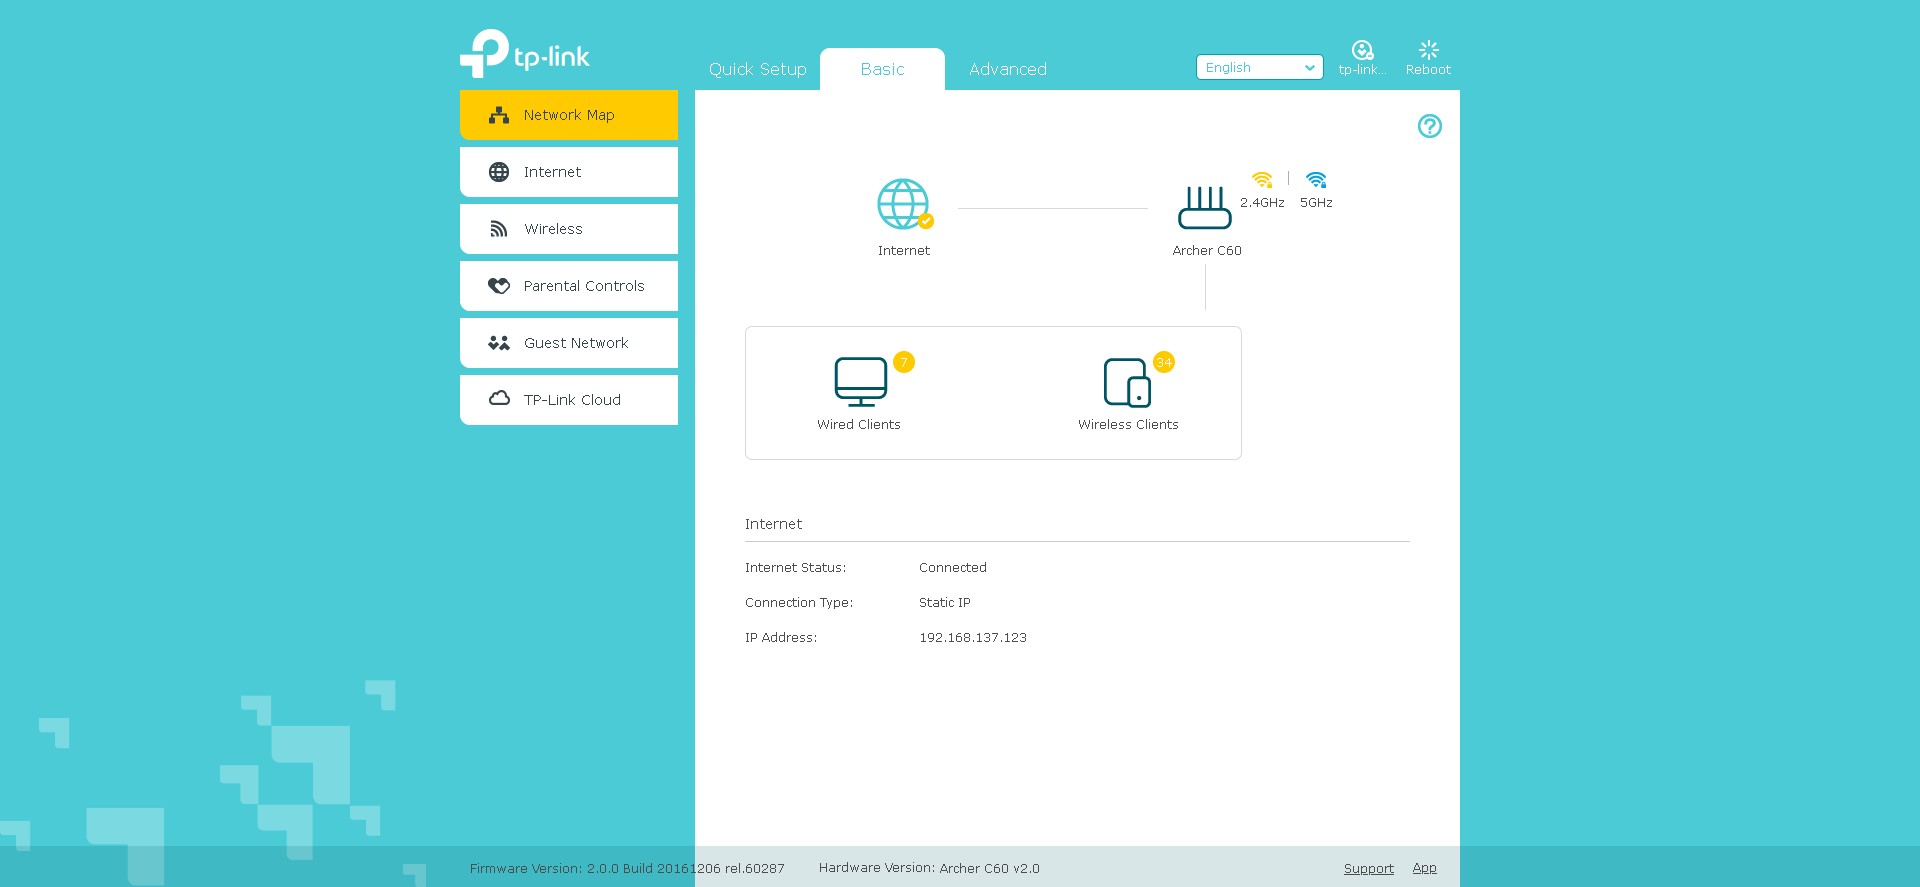
Task: Click the Wireless Clients devices icon
Action: pyautogui.click(x=1127, y=383)
